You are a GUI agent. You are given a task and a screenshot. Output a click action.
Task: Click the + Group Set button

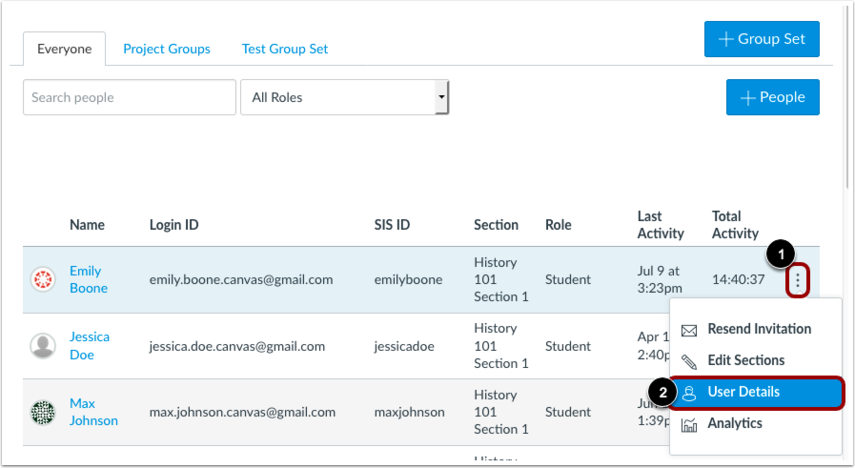761,39
